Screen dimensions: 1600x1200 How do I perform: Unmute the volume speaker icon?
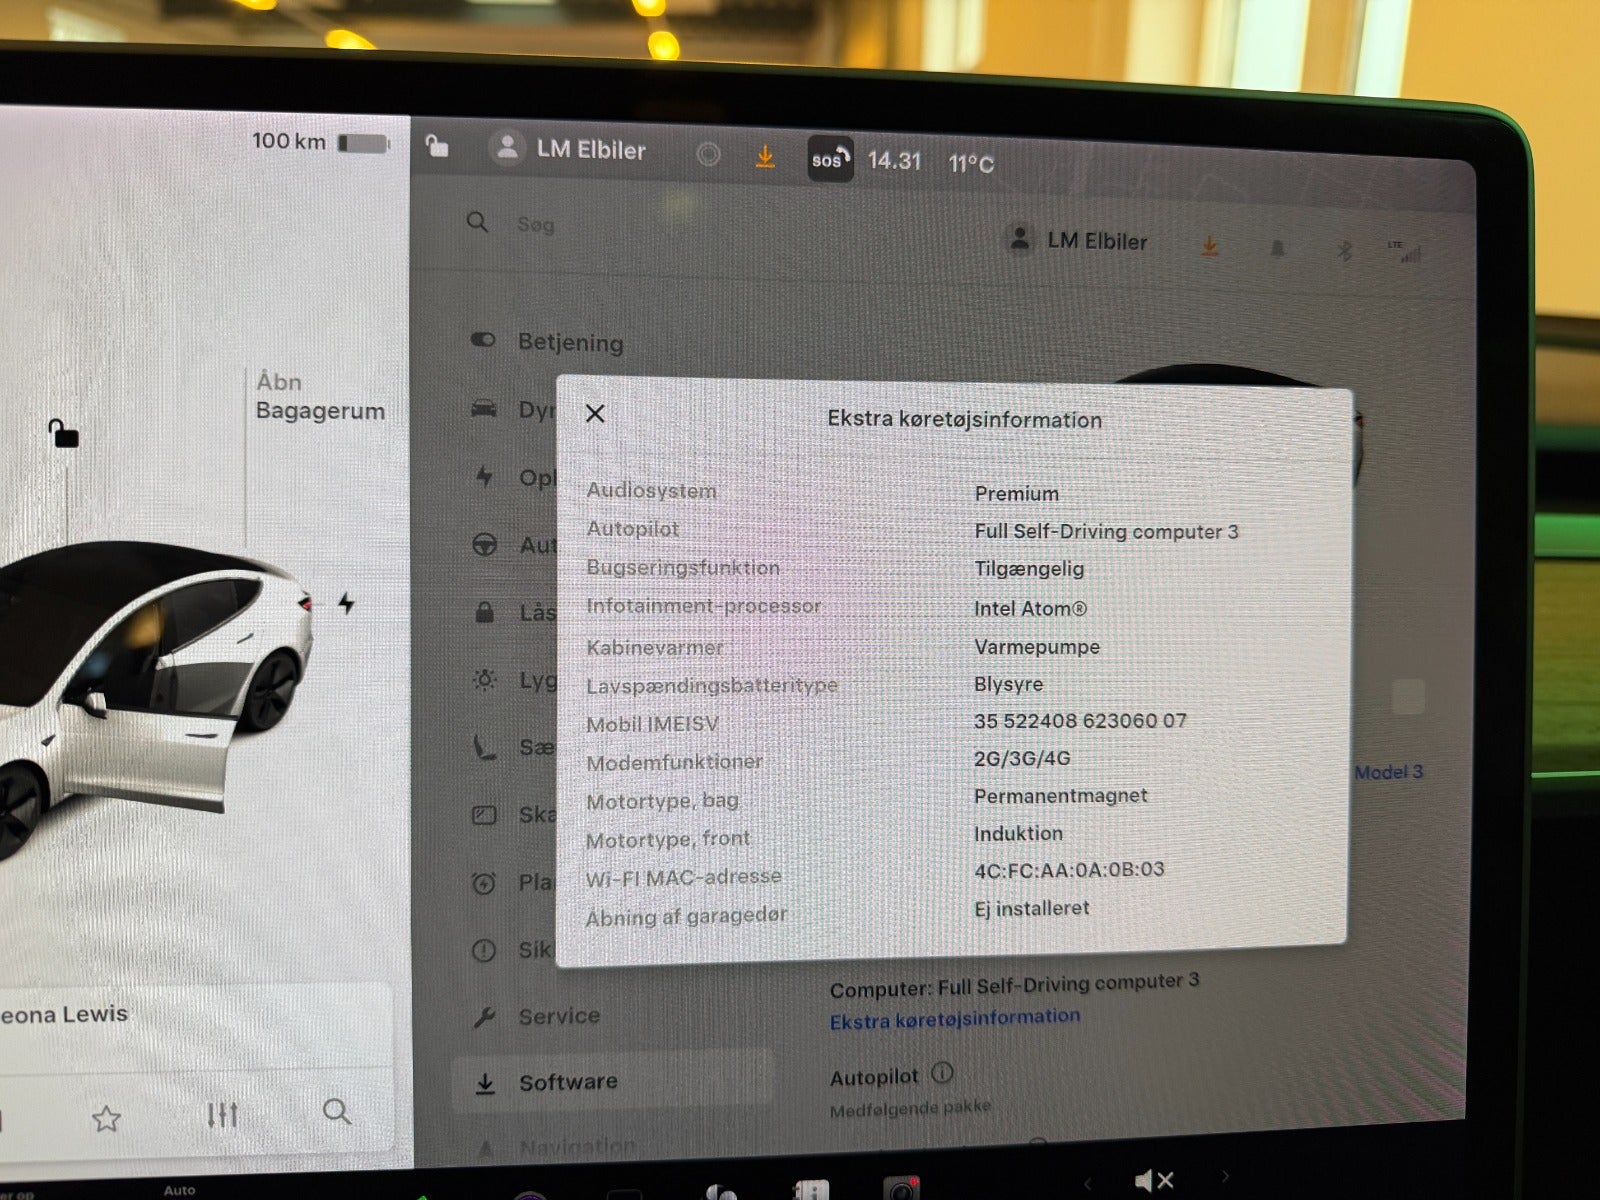(x=1153, y=1181)
